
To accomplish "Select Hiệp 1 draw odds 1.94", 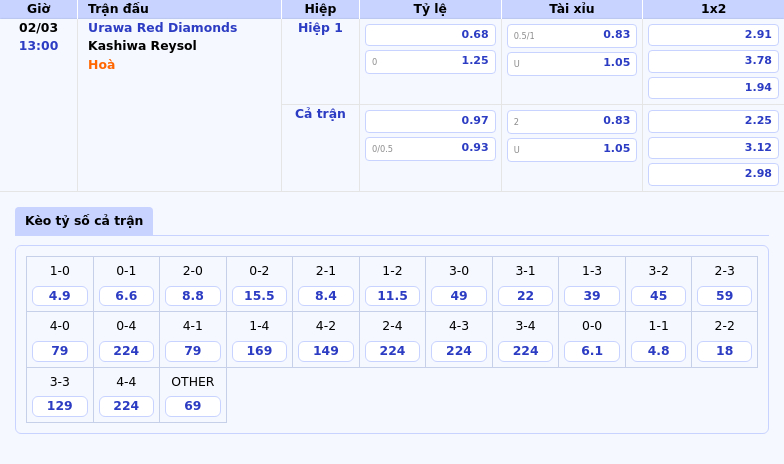I will 714,88.
